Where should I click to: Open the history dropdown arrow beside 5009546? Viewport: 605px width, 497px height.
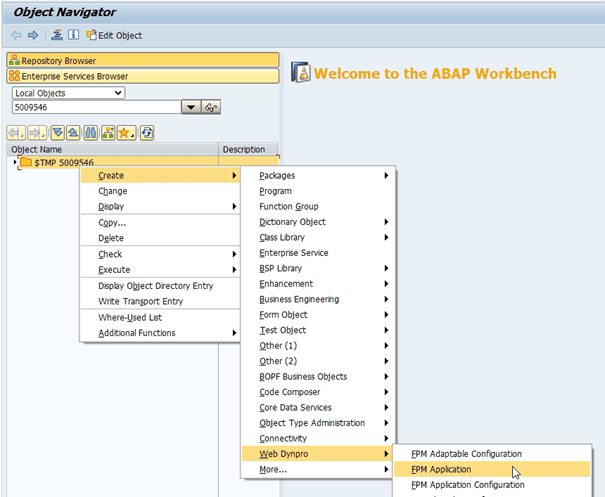coord(191,107)
